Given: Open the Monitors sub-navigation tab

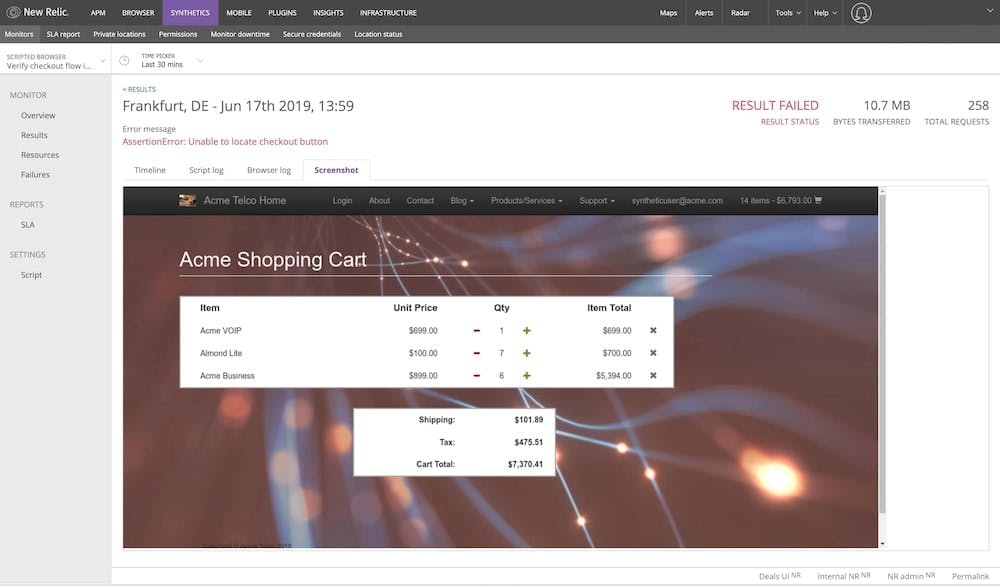Looking at the screenshot, I should 18,34.
